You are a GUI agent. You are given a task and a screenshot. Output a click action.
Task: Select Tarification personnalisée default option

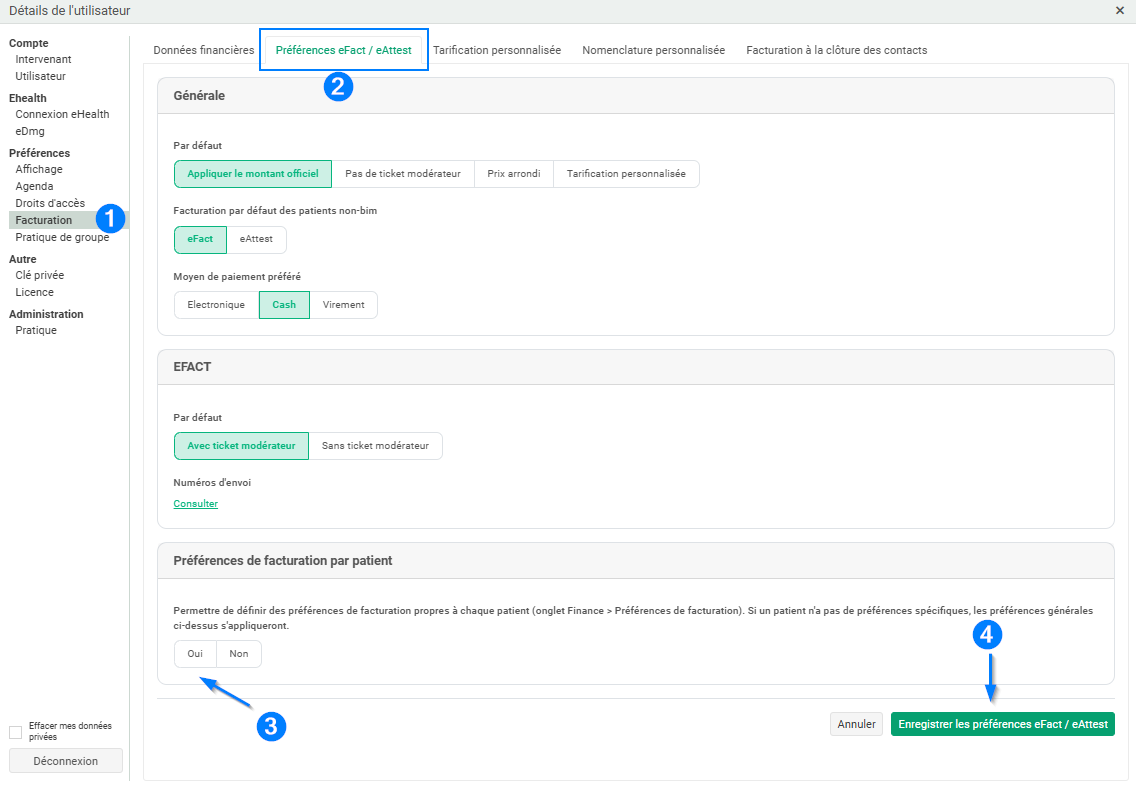pos(626,174)
